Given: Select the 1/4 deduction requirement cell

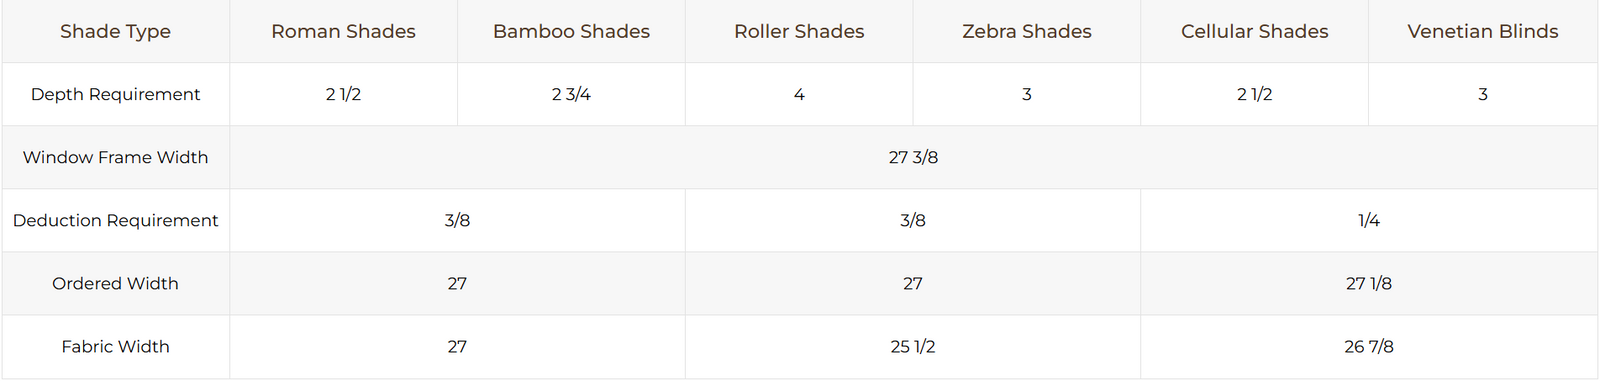Looking at the screenshot, I should (1369, 220).
